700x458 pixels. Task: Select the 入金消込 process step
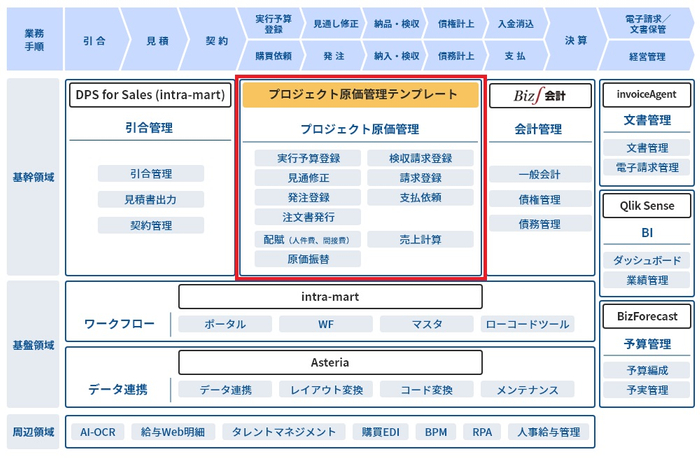[515, 24]
